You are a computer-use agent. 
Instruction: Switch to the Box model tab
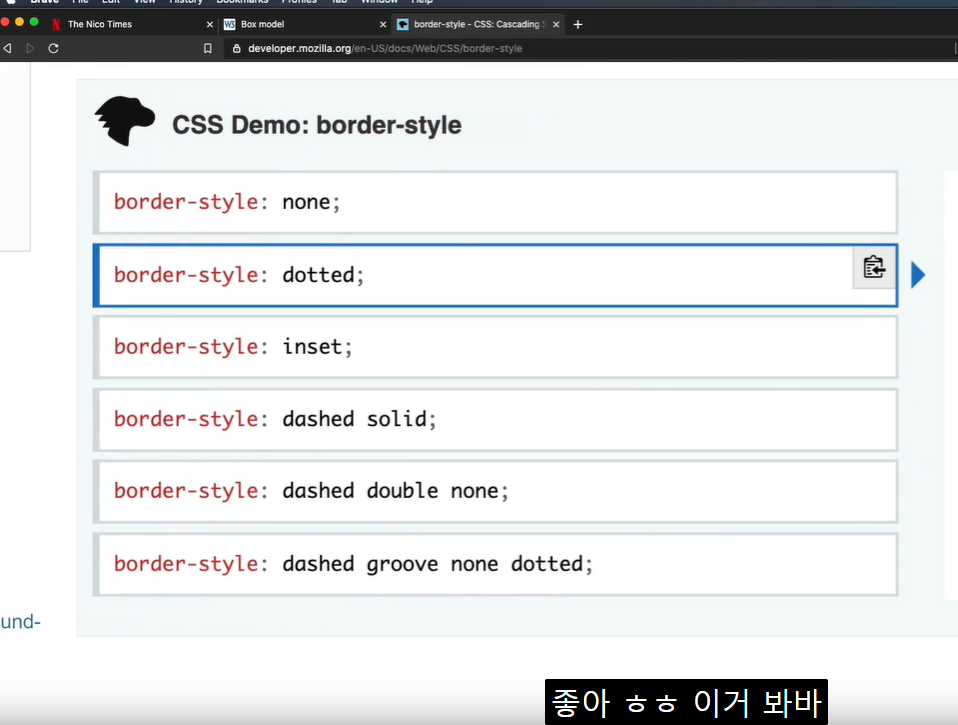pos(305,24)
